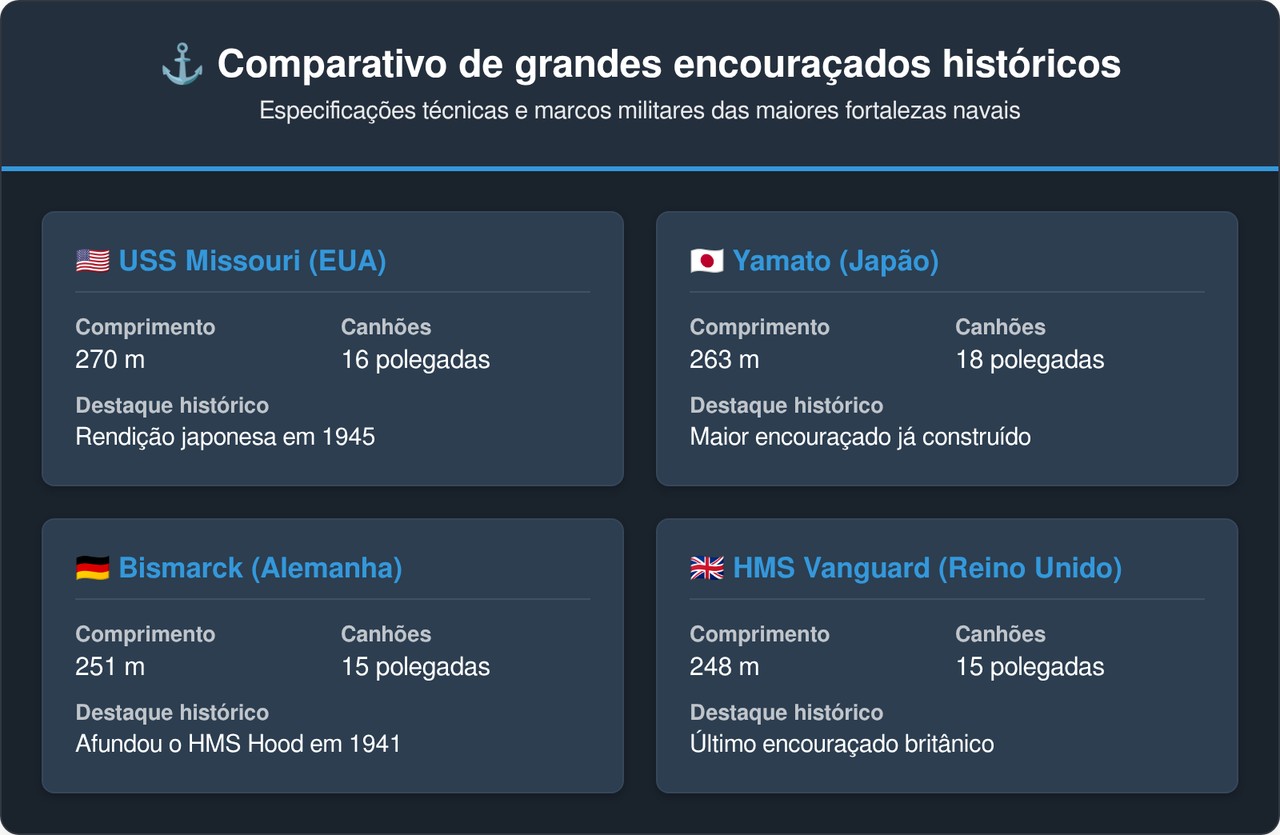Select the 270 m length value
The image size is (1280, 835).
(110, 360)
